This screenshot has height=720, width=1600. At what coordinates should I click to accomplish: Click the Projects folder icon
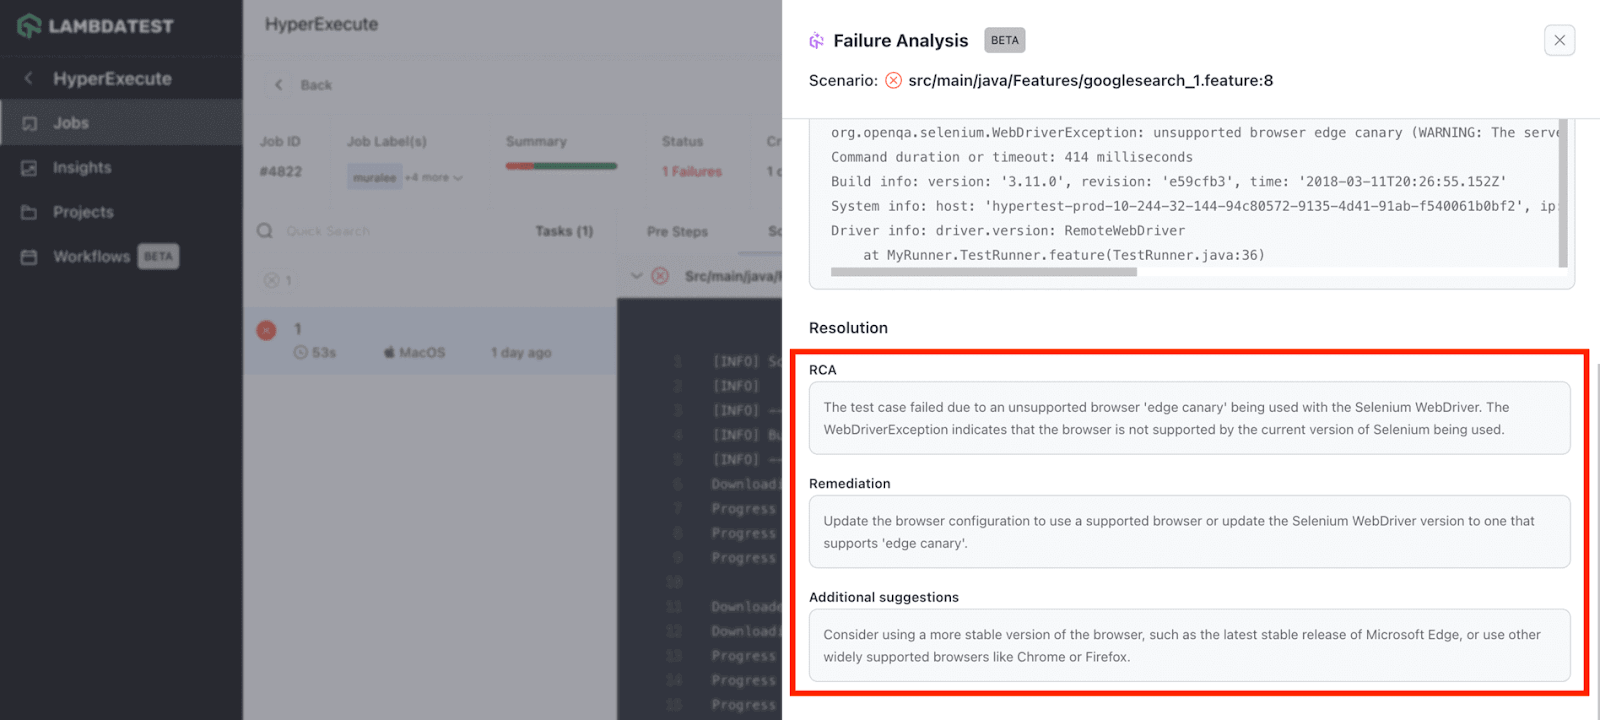pos(29,212)
